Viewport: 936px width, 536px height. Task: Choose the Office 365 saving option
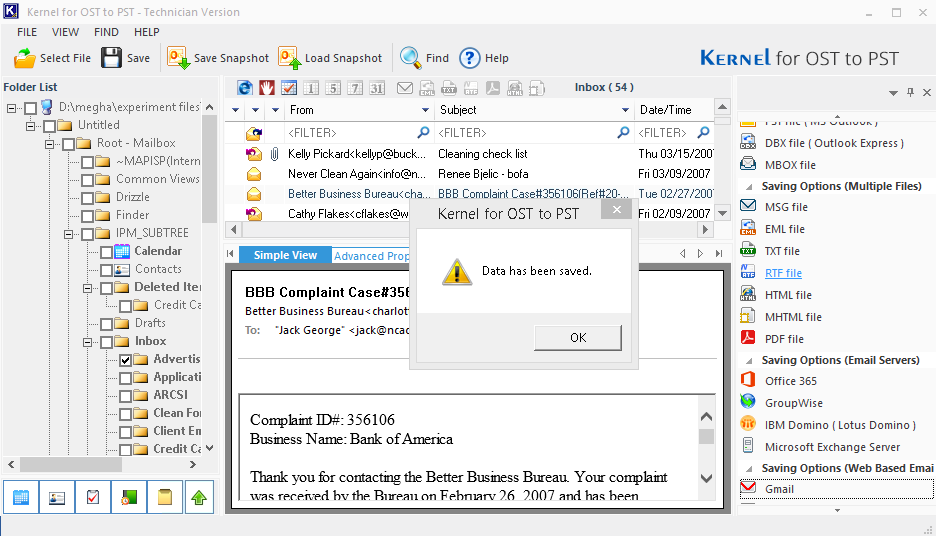(790, 381)
